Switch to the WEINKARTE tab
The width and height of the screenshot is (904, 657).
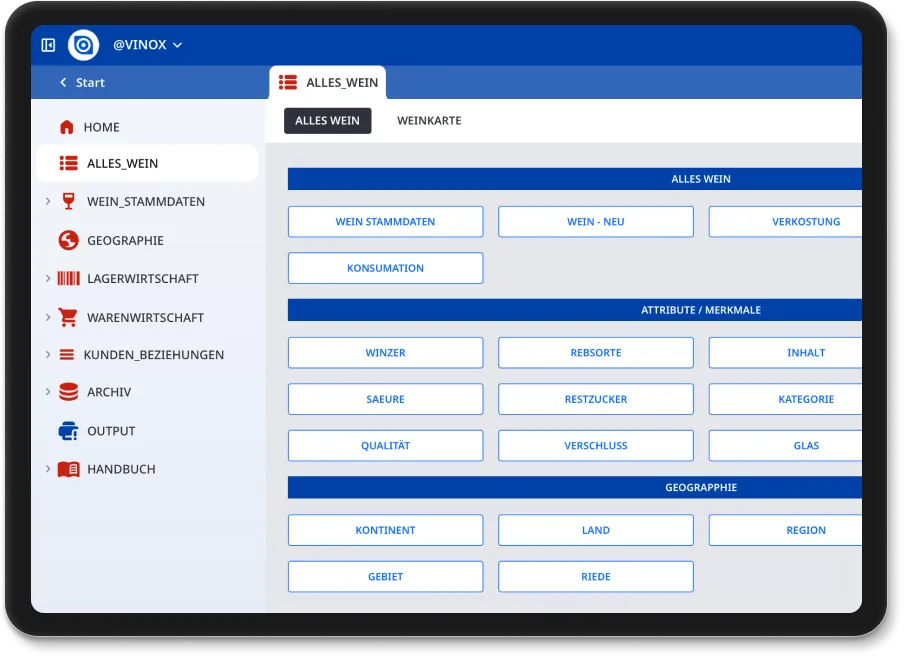click(x=429, y=121)
